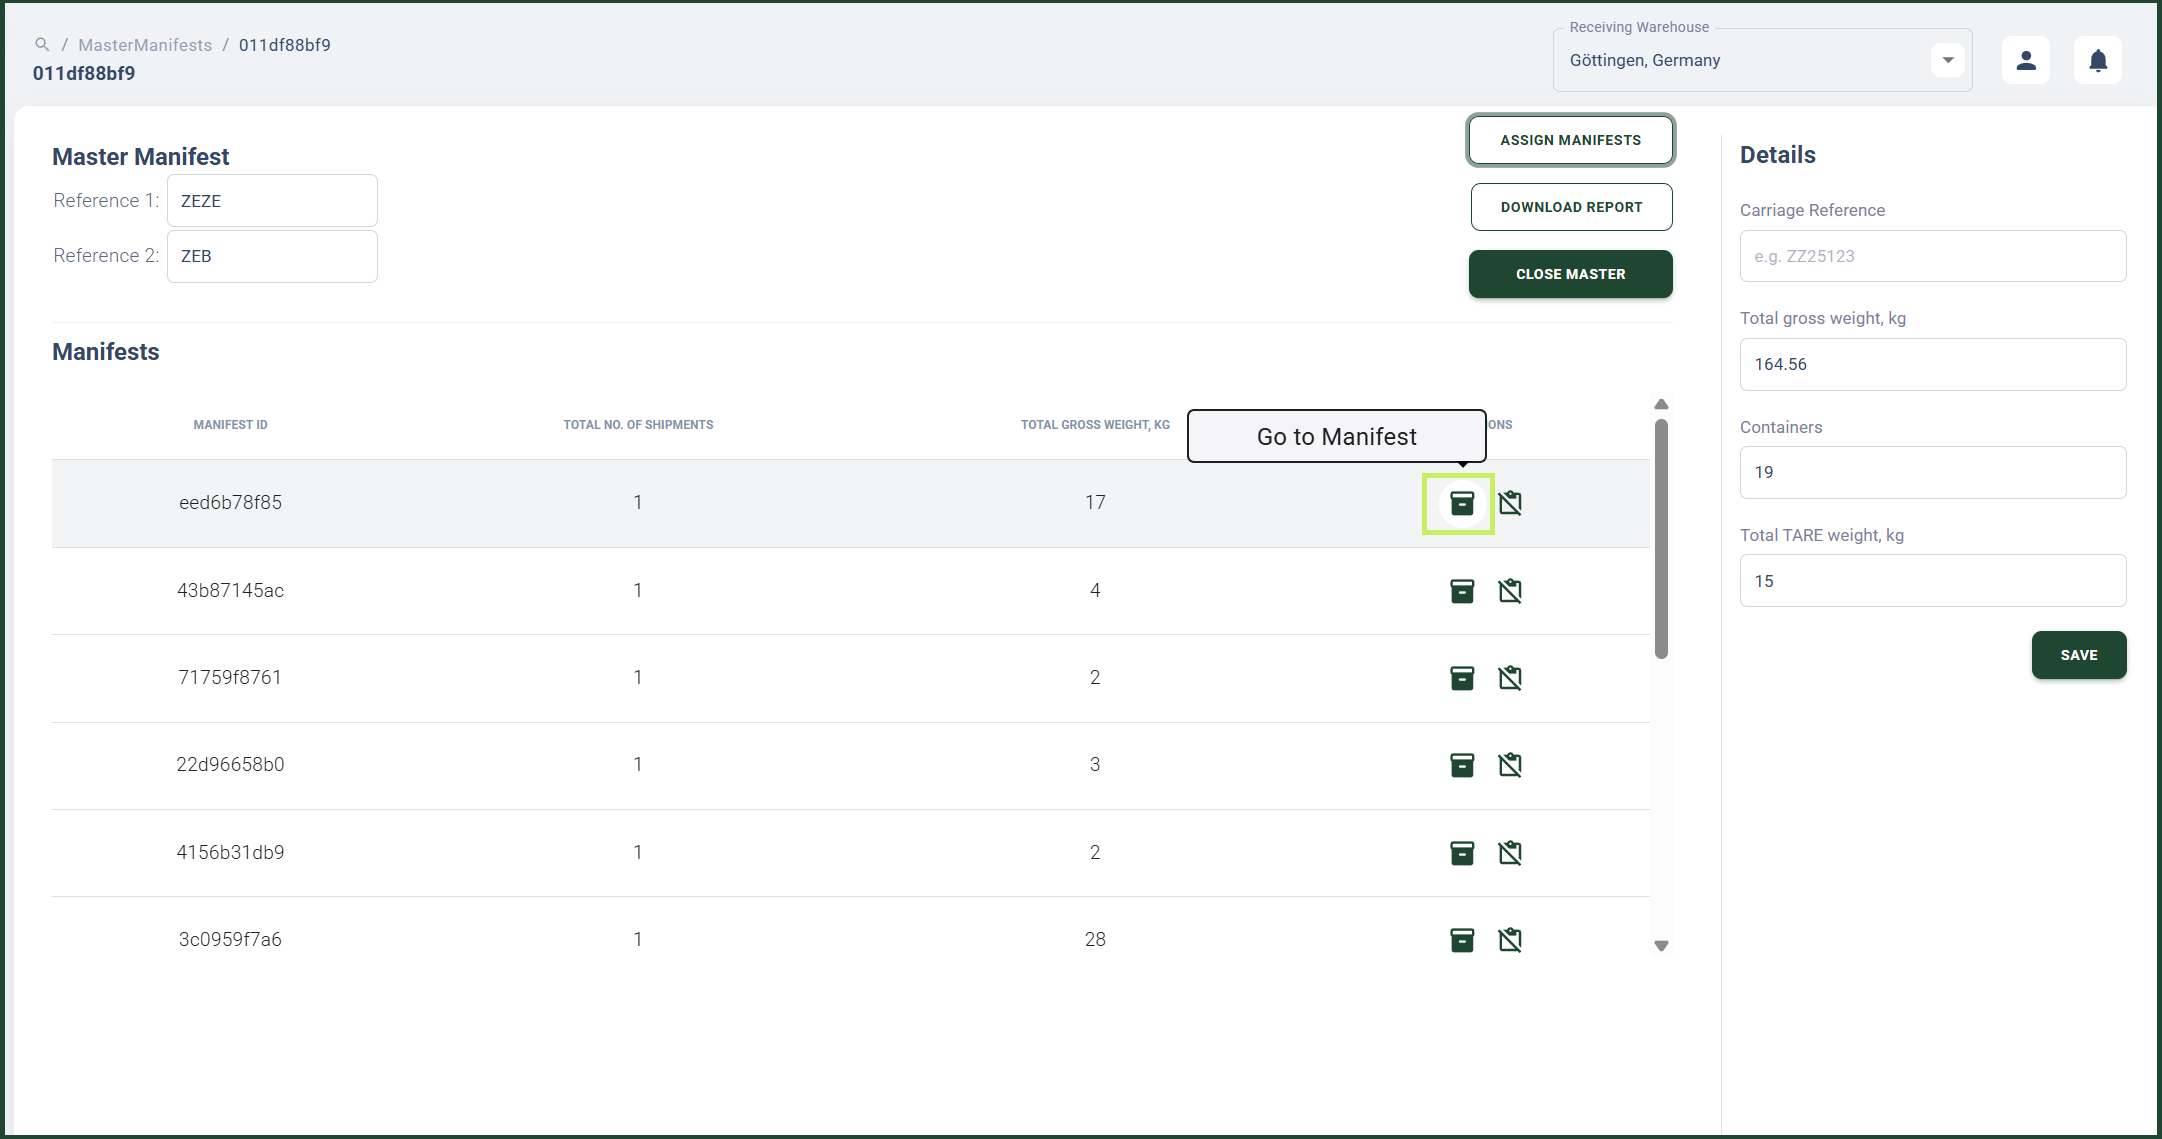Navigate to MasterManifests breadcrumb

[145, 45]
